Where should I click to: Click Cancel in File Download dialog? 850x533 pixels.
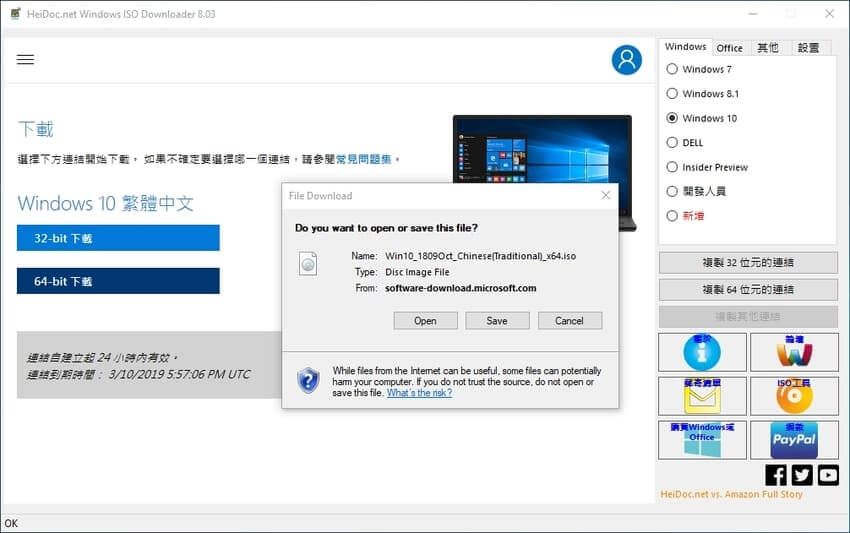tap(570, 320)
